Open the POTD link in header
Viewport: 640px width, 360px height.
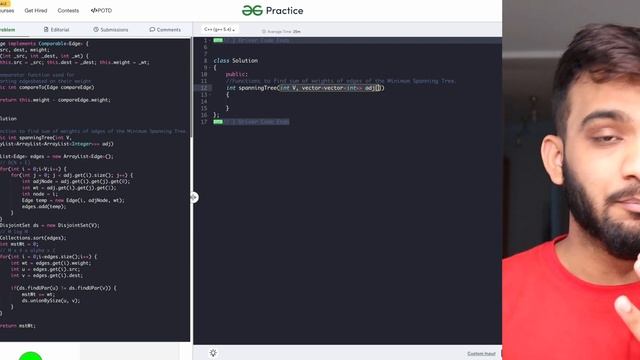(101, 11)
